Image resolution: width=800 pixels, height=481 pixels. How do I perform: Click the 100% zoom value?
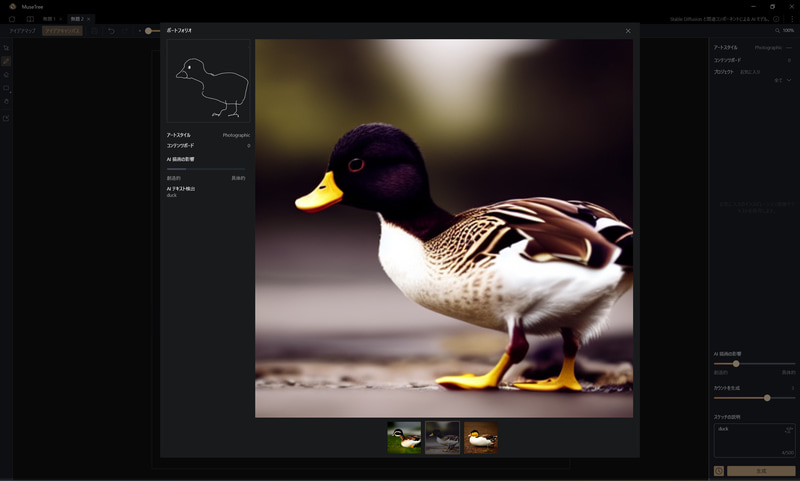click(x=788, y=31)
